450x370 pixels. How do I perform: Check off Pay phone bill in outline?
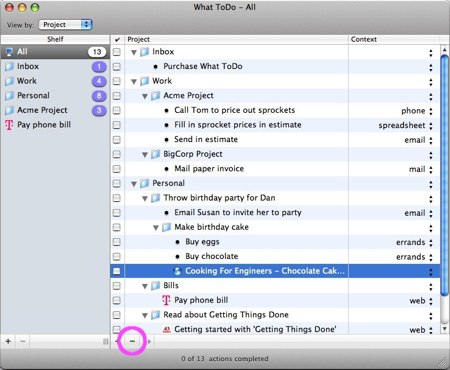(x=117, y=300)
